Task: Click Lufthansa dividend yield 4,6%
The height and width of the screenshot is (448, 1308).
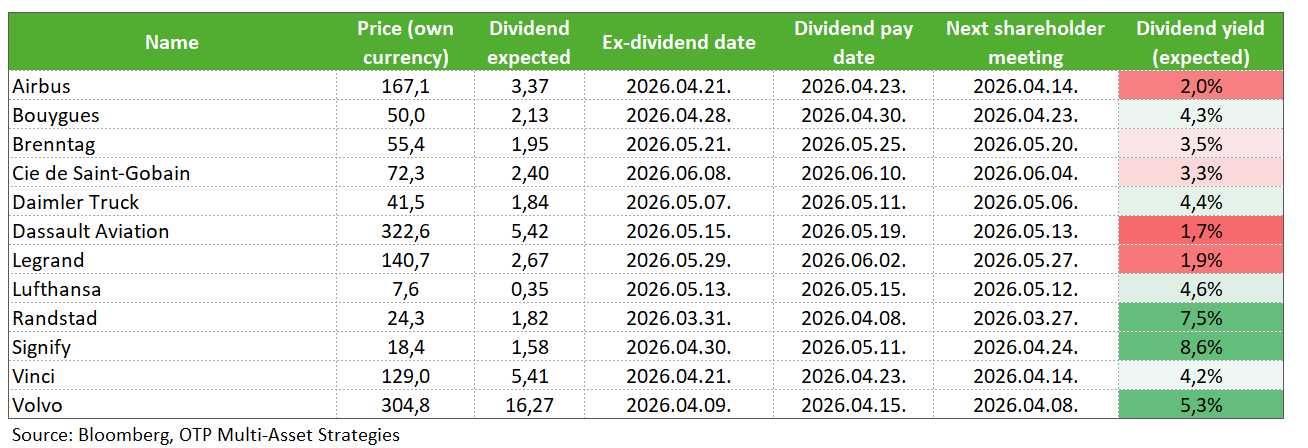Action: point(1200,290)
